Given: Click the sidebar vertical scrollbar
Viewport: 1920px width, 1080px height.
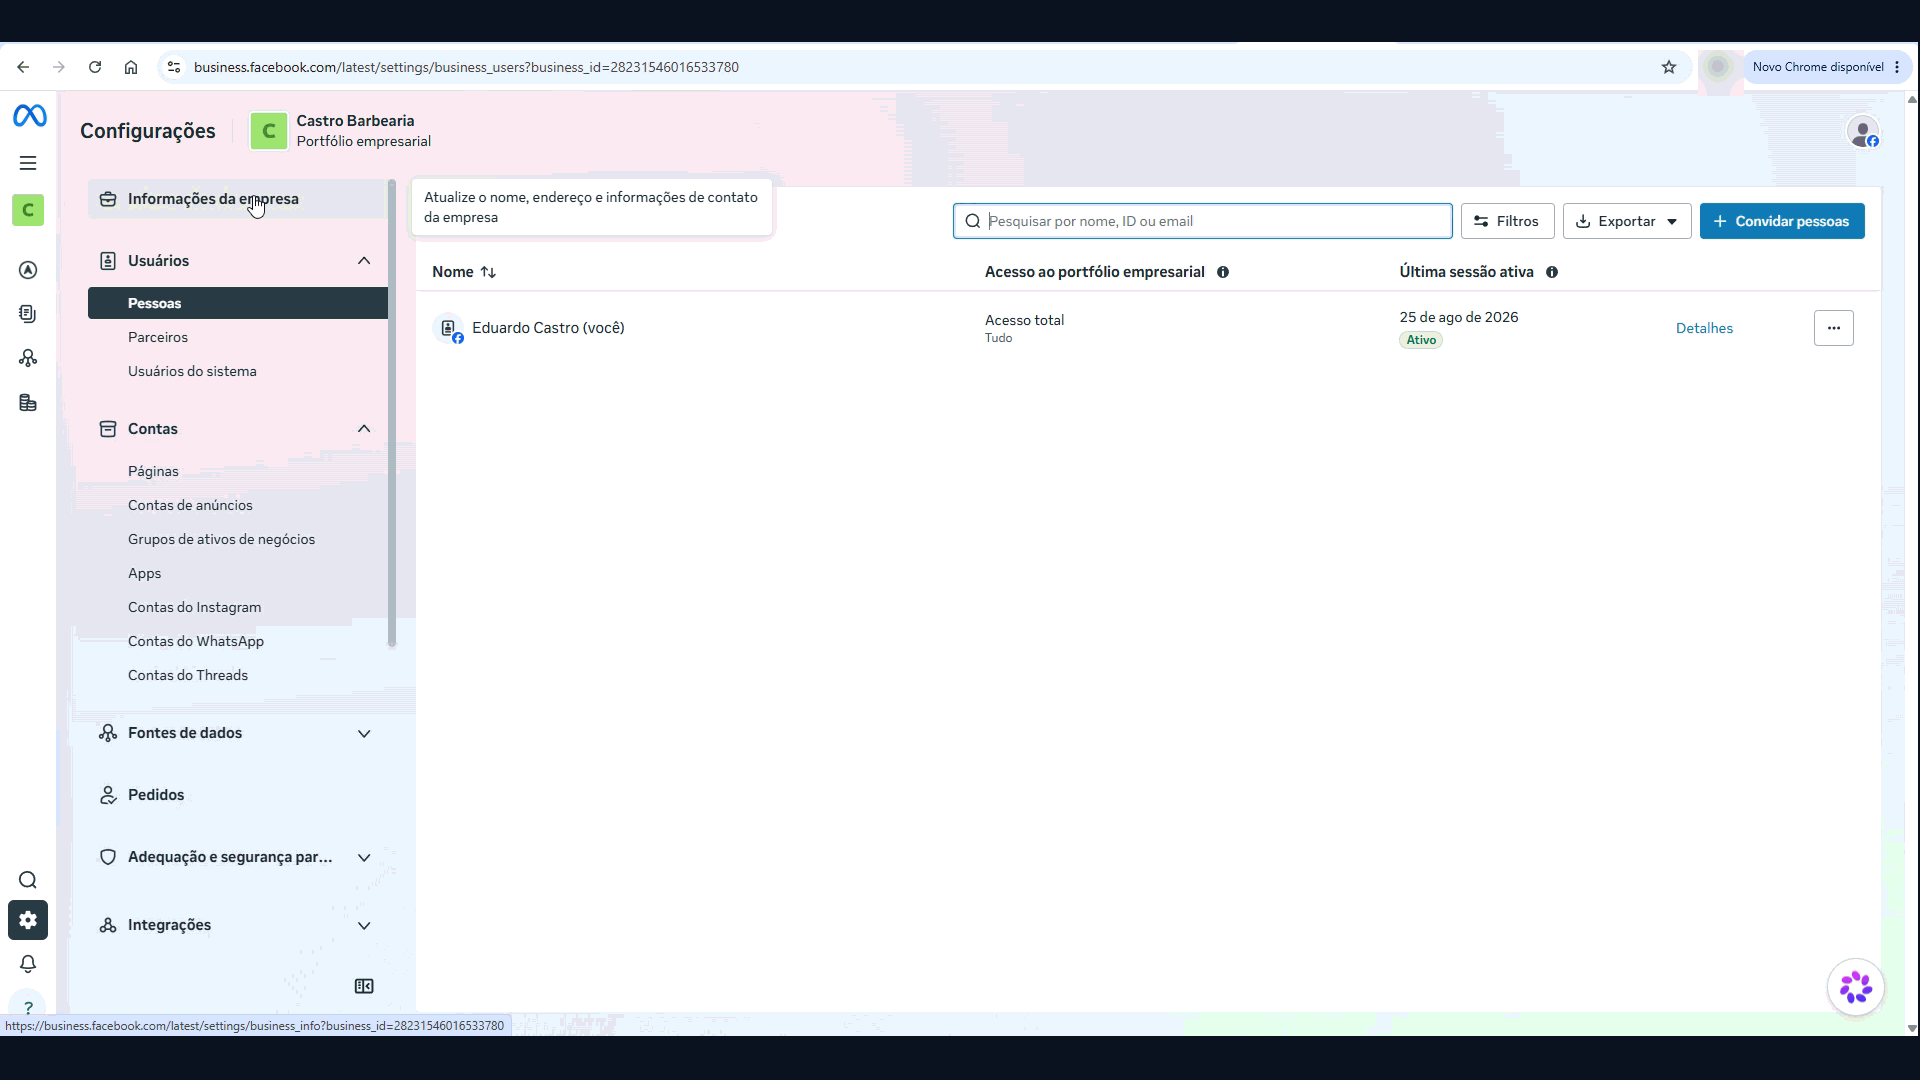Looking at the screenshot, I should (392, 414).
